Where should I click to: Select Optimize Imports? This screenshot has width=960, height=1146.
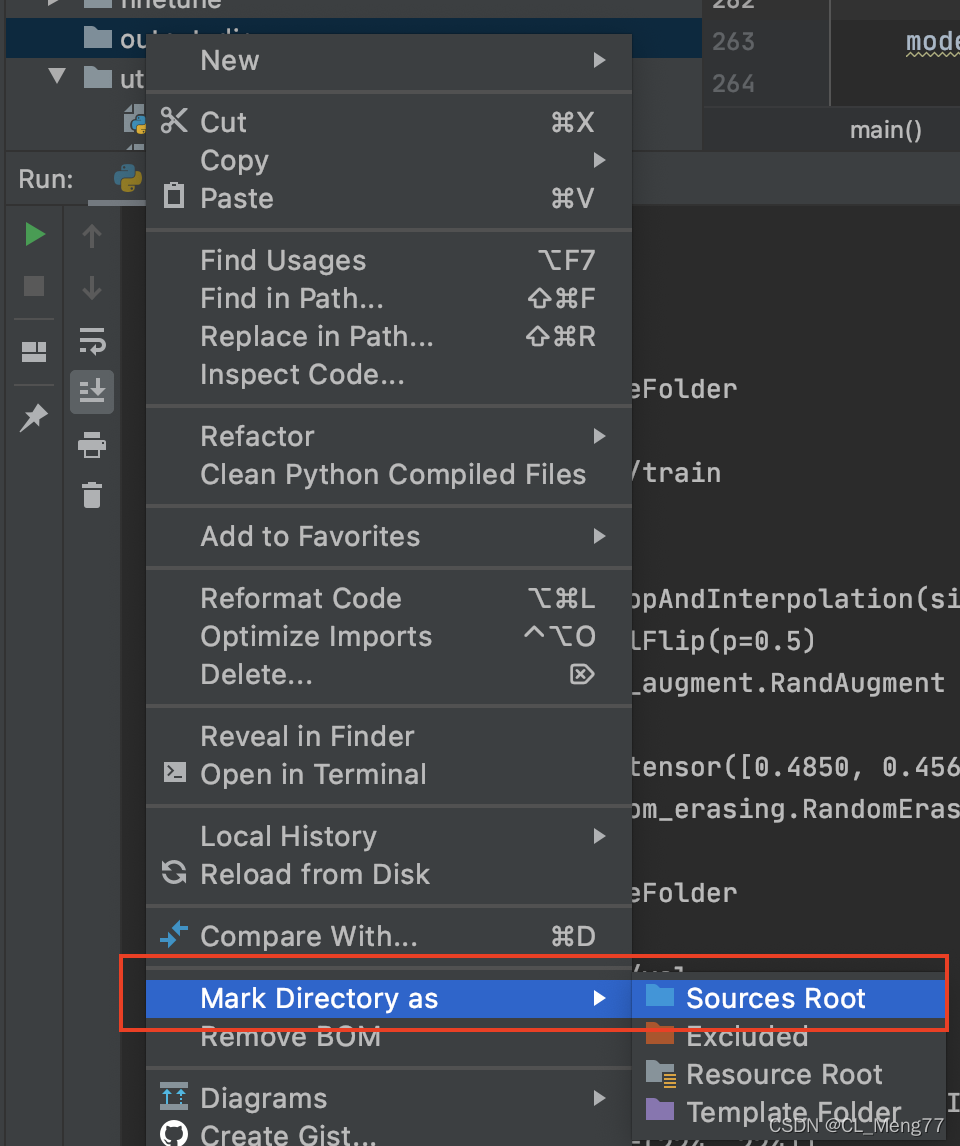coord(389,637)
